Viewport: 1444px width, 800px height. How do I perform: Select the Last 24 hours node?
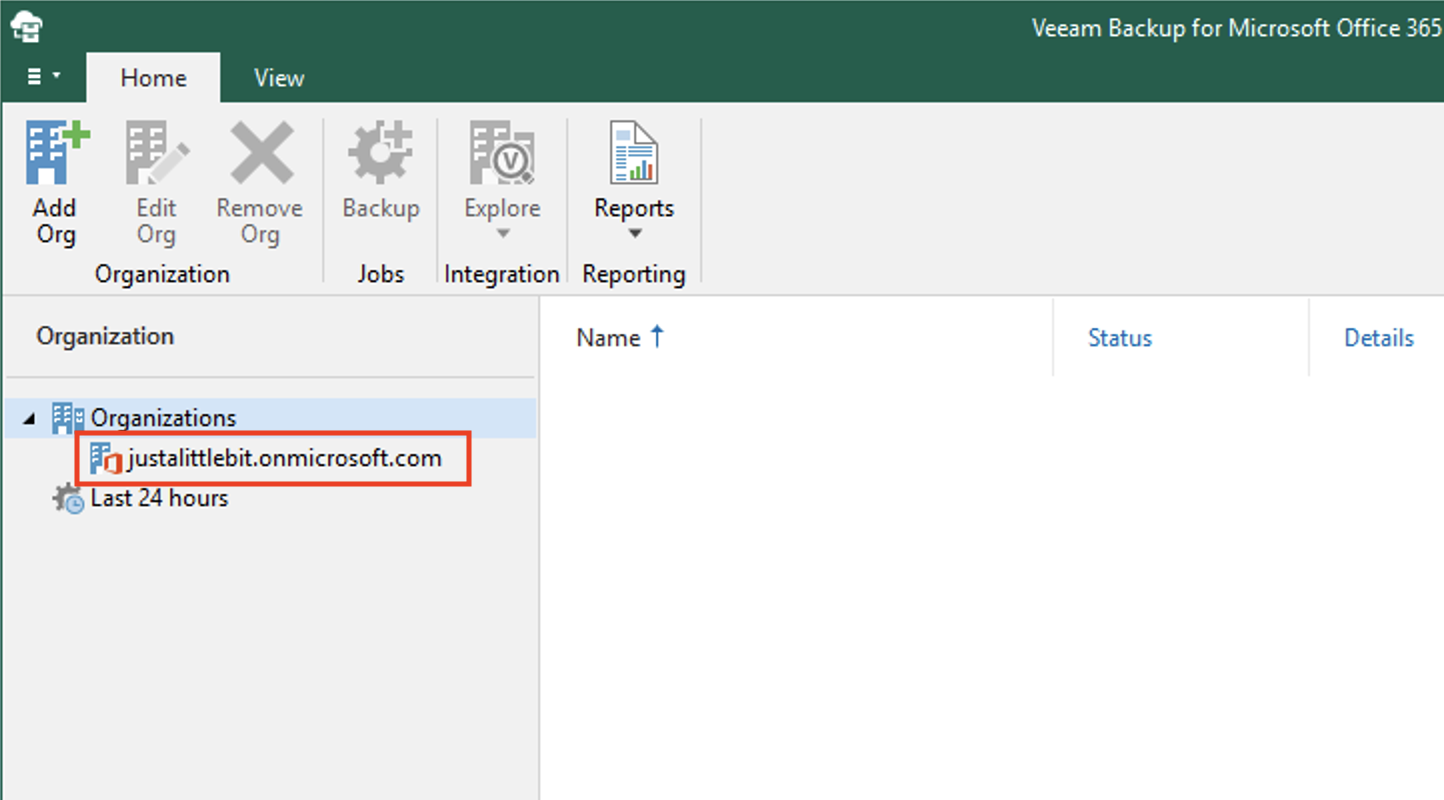click(159, 498)
